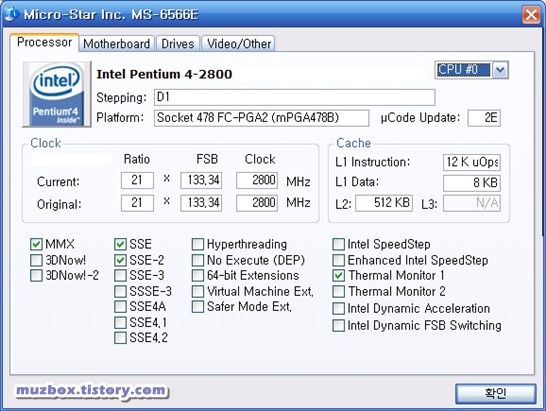Click the L1 Data 8 KB field
The width and height of the screenshot is (546, 411).
[x=472, y=183]
